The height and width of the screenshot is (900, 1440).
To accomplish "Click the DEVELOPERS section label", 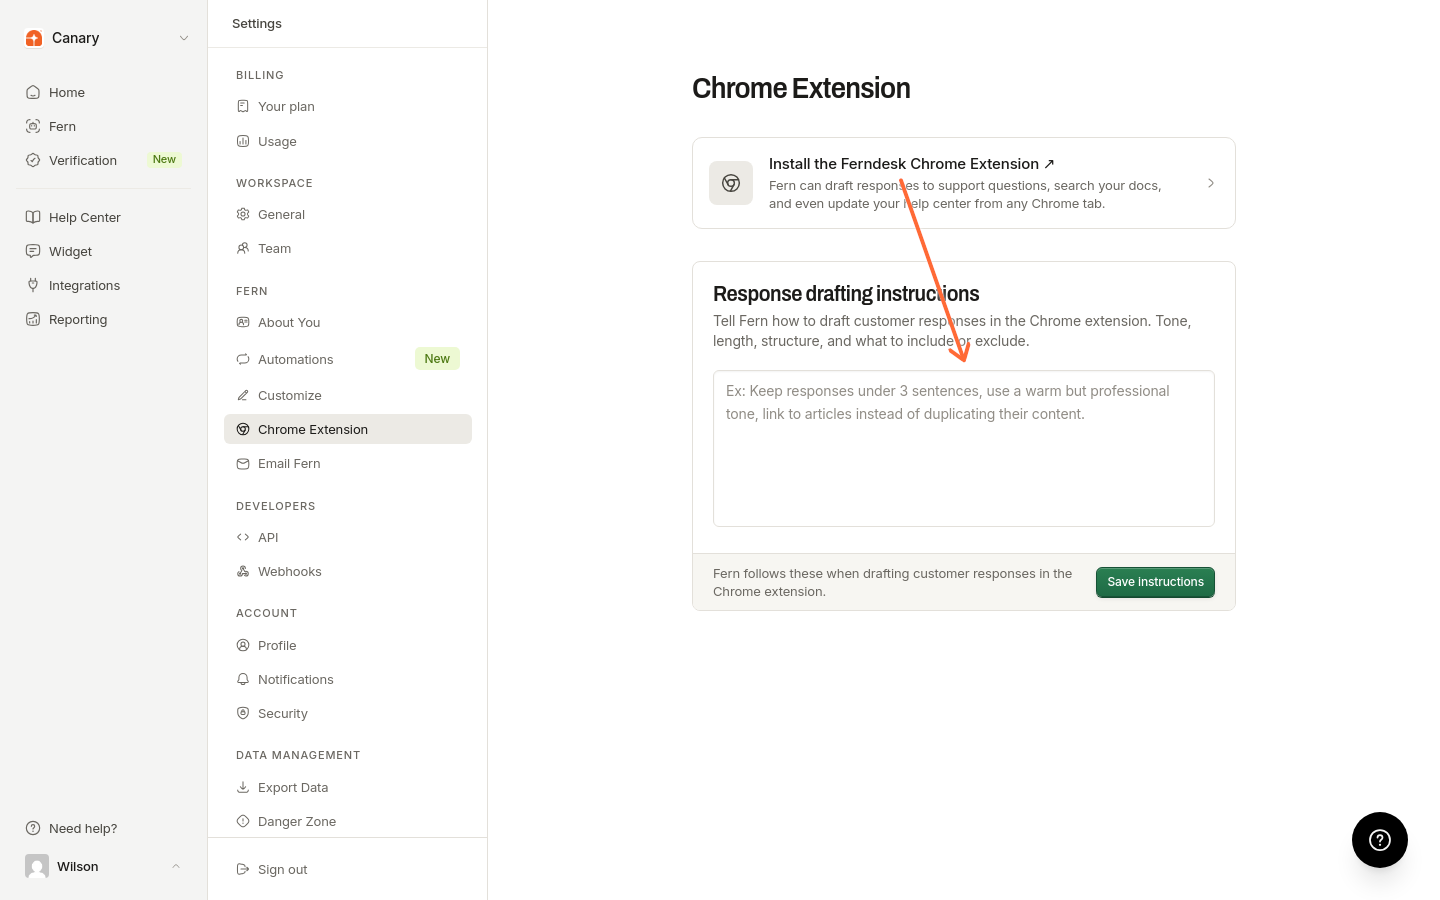I will (x=276, y=506).
